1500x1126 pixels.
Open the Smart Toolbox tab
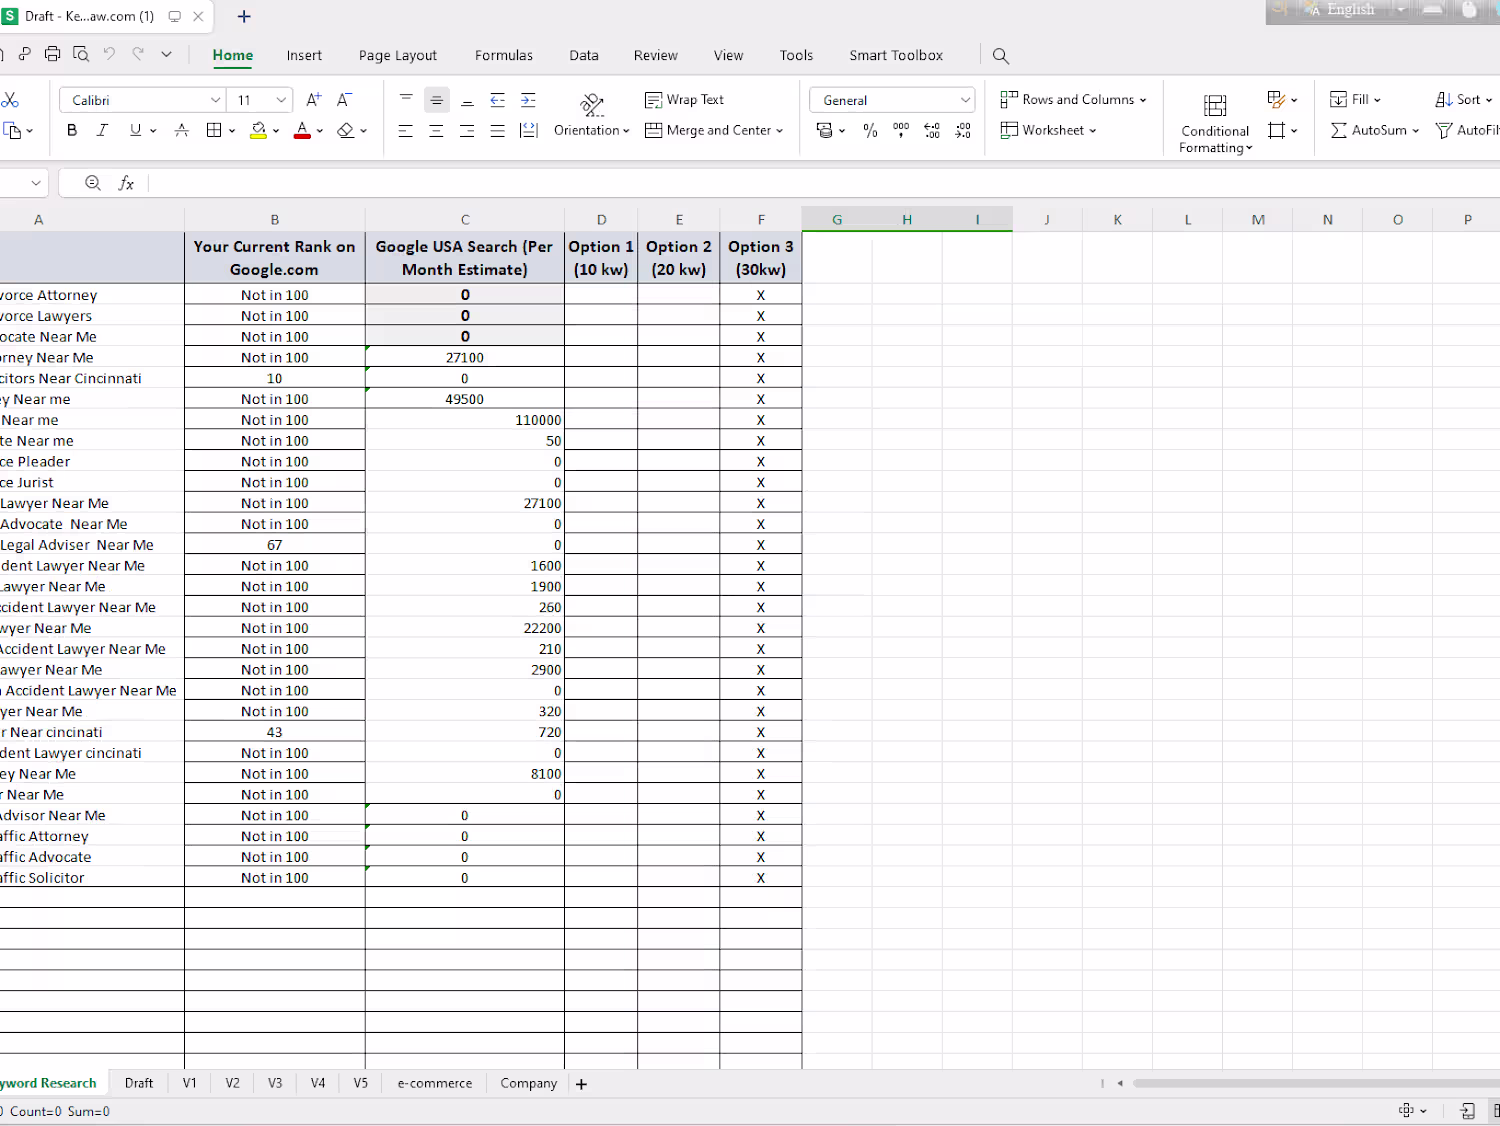click(896, 56)
